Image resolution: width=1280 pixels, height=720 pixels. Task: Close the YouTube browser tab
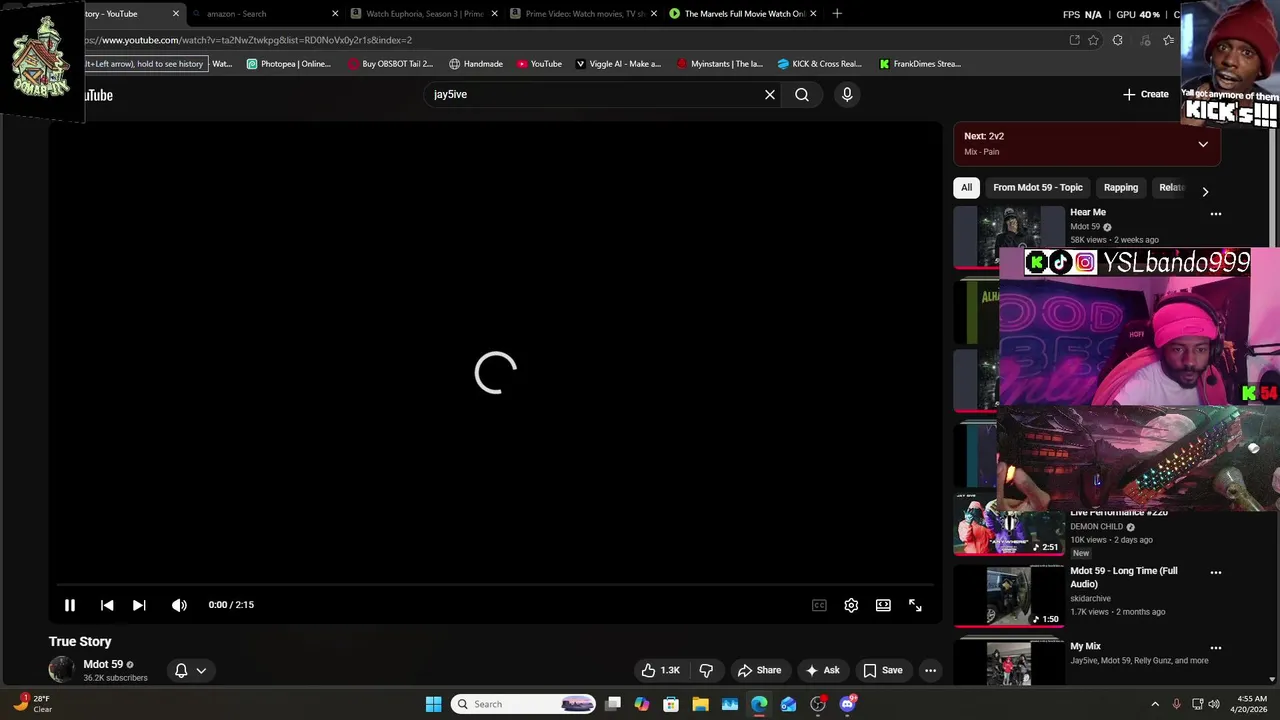coord(176,14)
